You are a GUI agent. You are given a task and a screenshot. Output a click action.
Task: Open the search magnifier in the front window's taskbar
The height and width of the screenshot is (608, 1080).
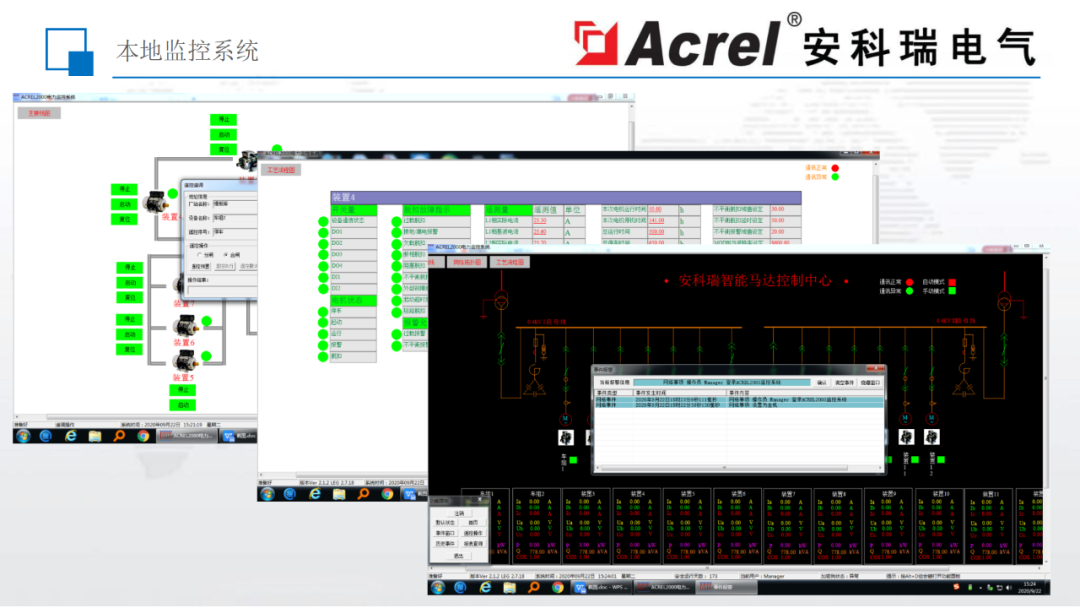pyautogui.click(x=534, y=587)
